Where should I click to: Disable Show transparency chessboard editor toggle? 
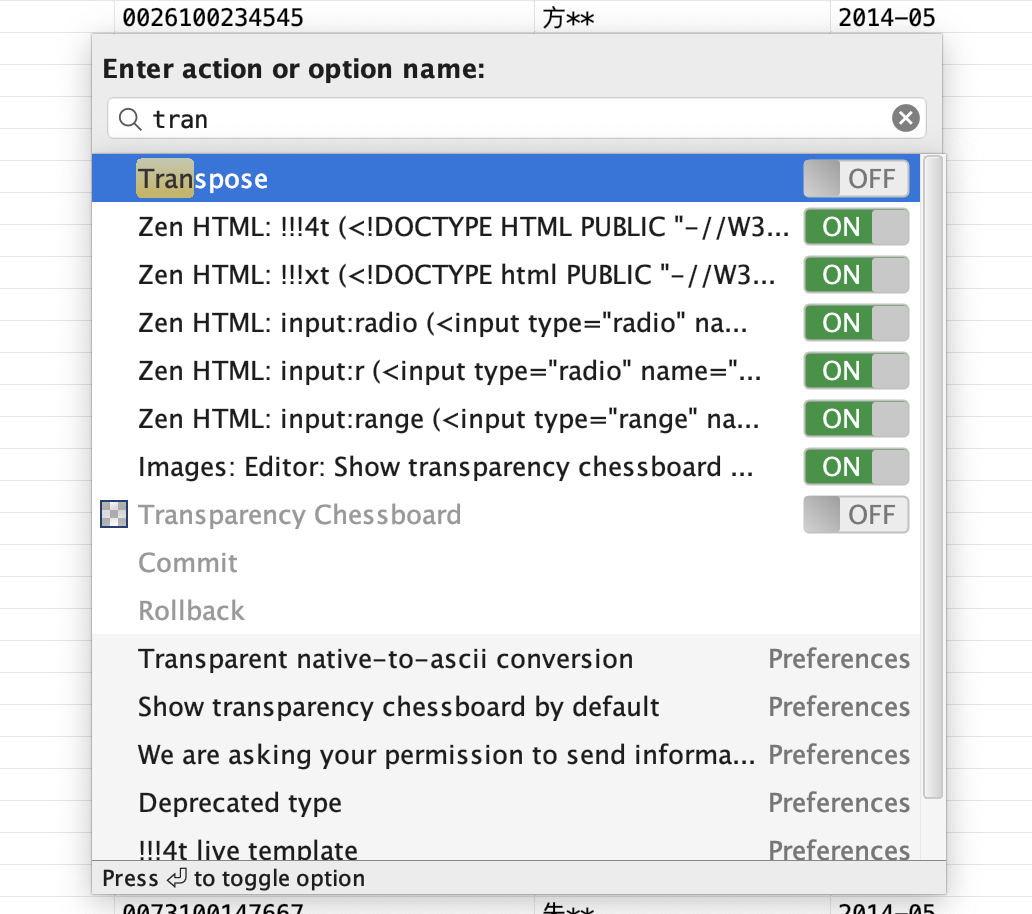[x=856, y=467]
